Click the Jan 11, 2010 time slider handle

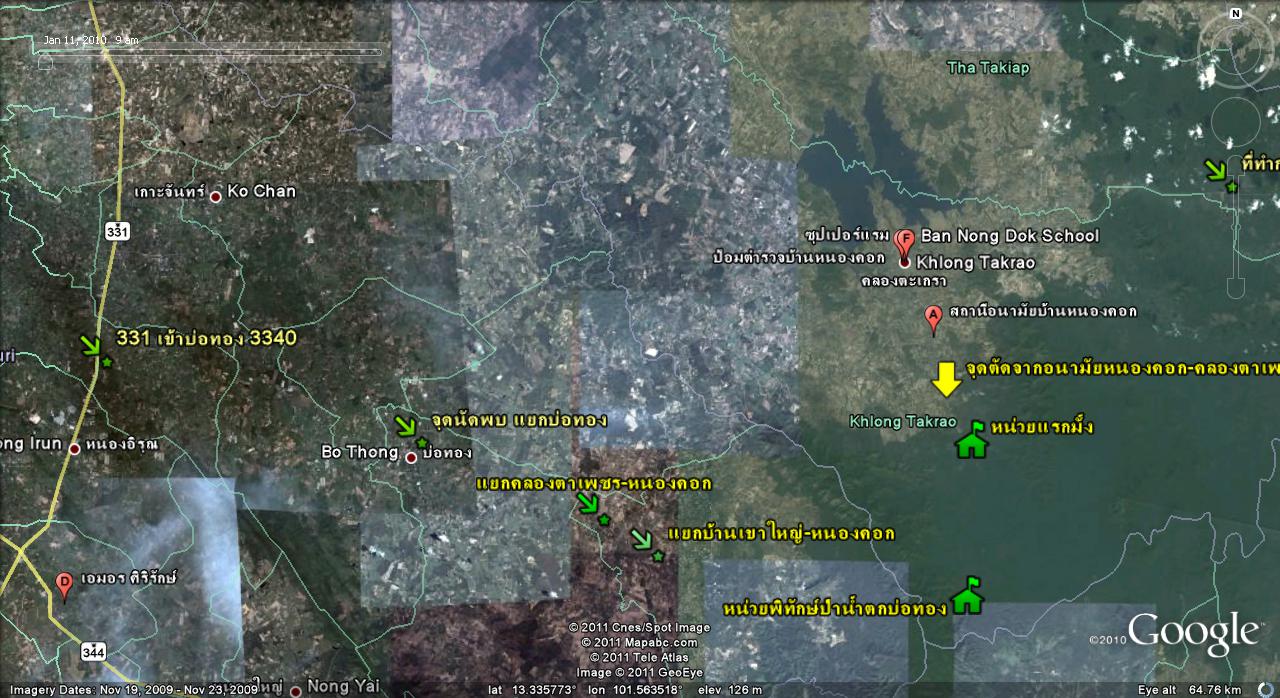pyautogui.click(x=44, y=60)
